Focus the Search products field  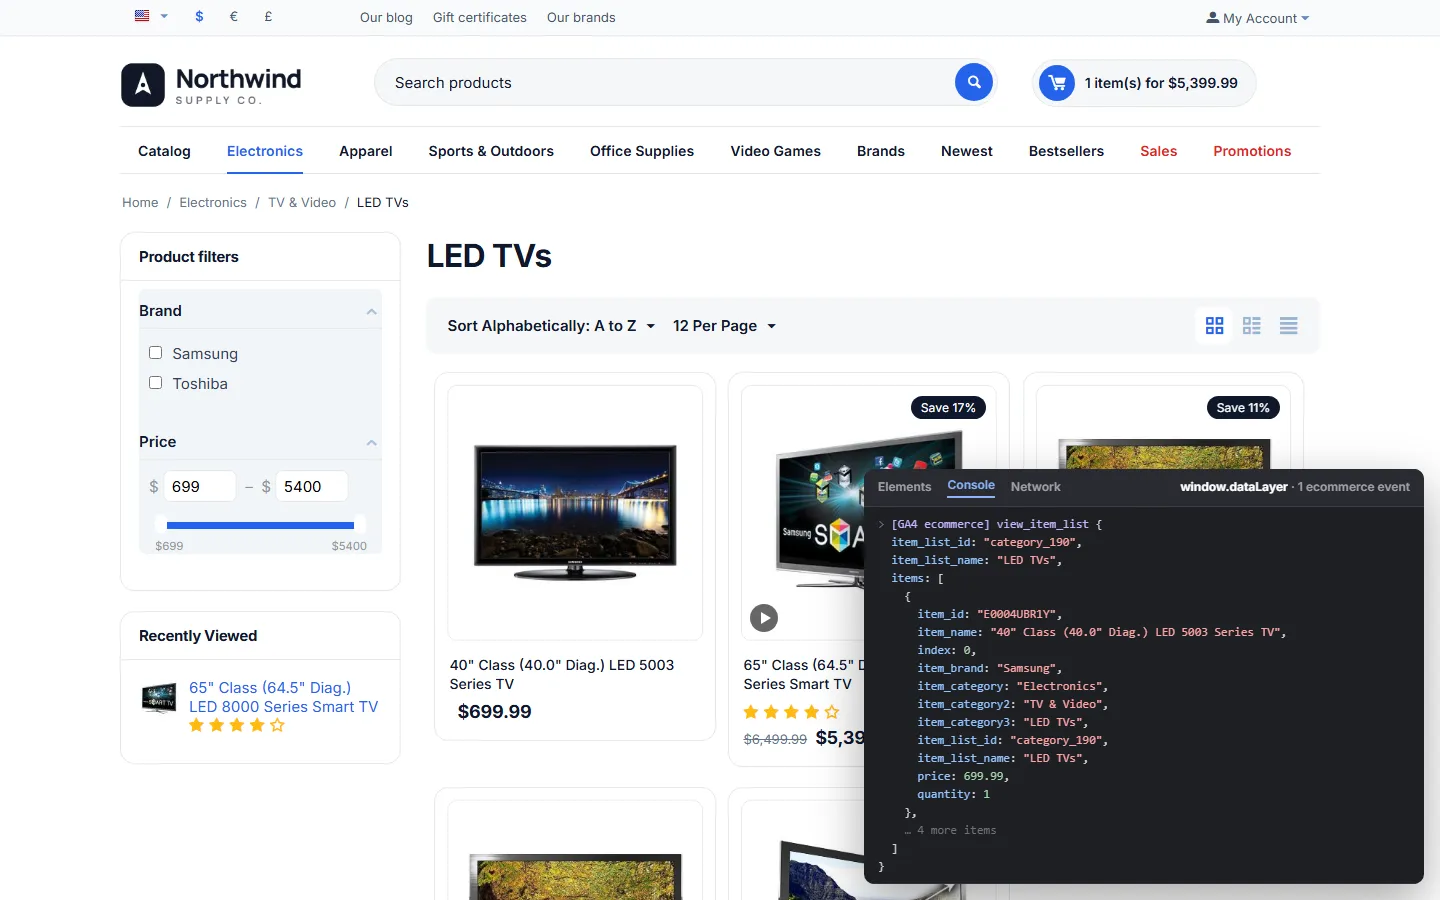(x=665, y=83)
